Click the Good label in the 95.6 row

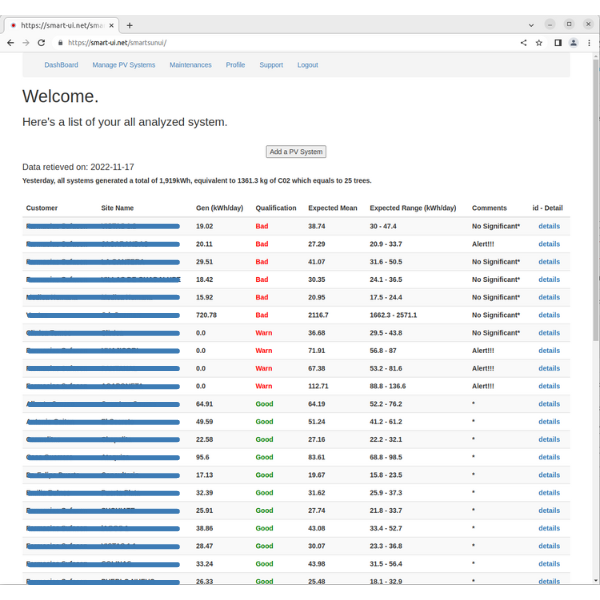click(264, 457)
